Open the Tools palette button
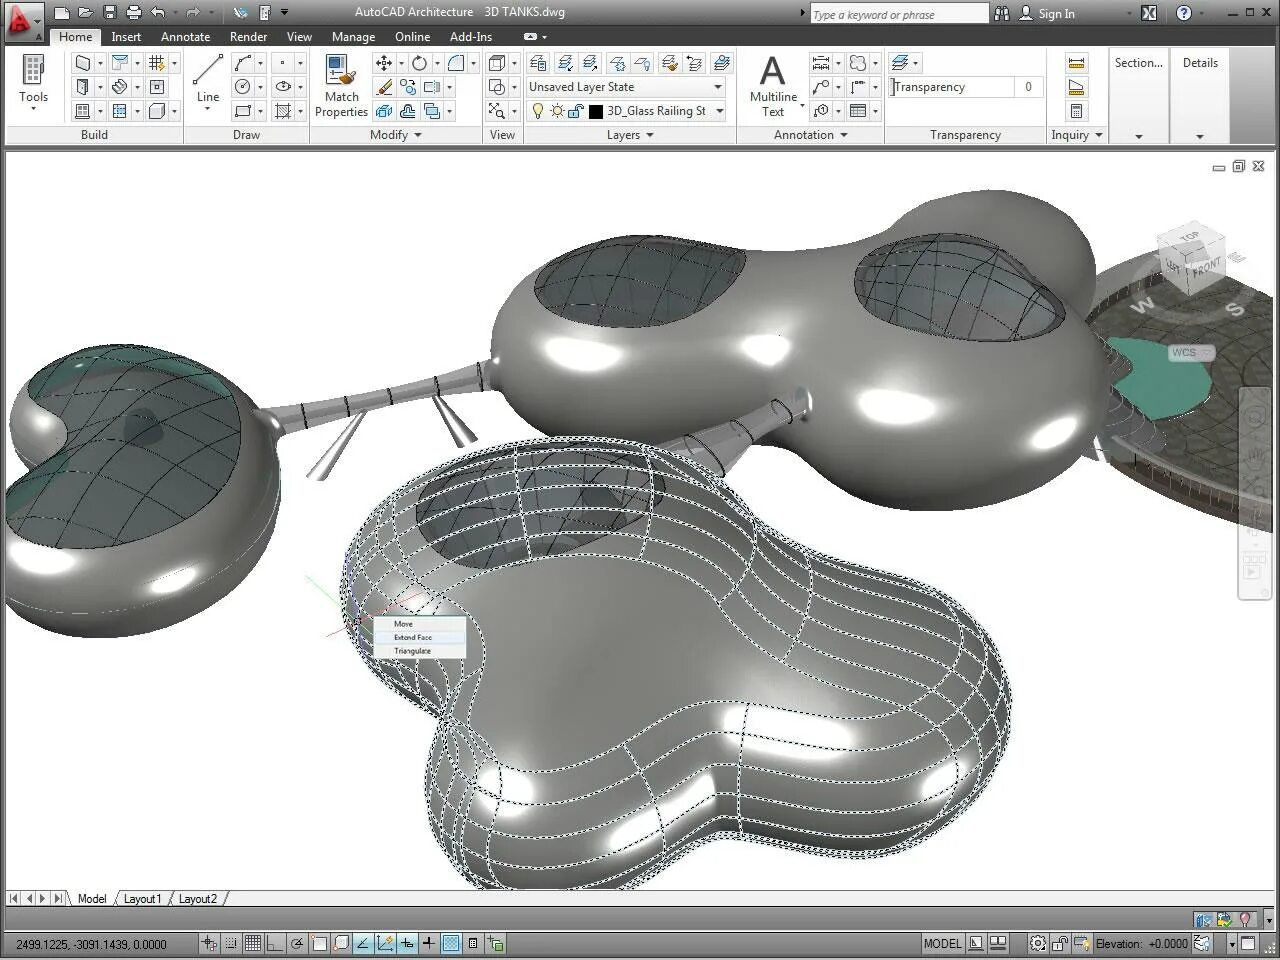Viewport: 1280px width, 960px height. click(33, 82)
